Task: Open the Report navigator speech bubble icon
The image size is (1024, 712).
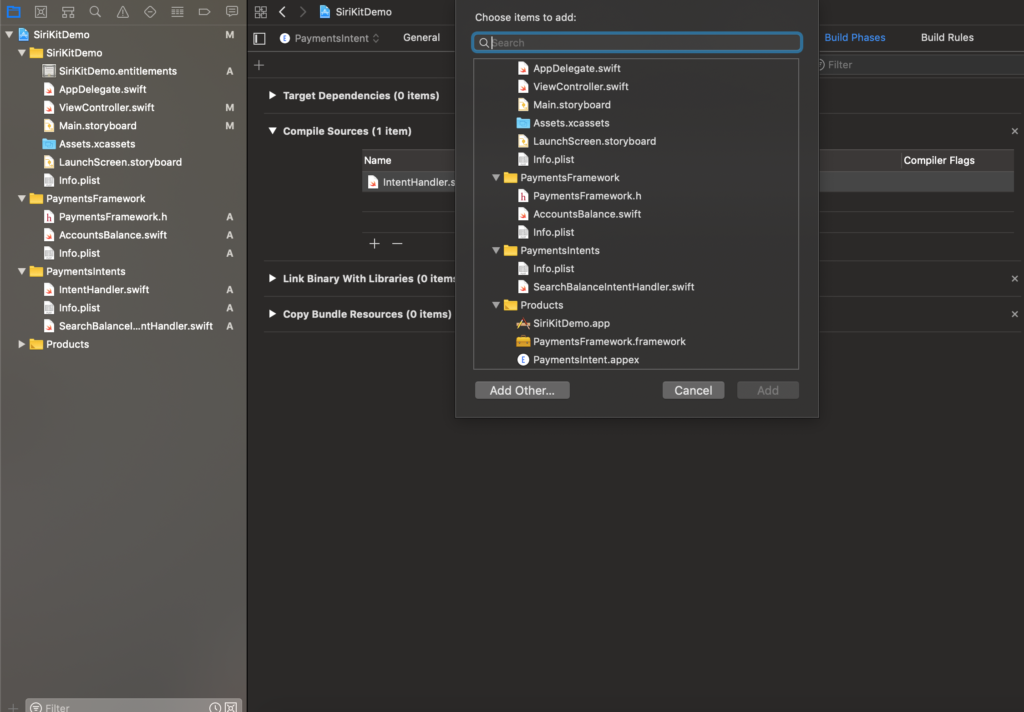Action: [x=232, y=12]
